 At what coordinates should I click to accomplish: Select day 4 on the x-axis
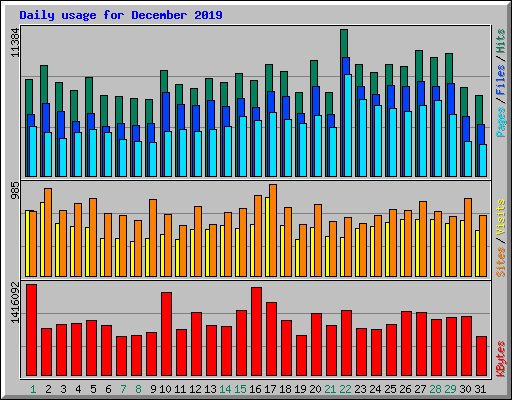tap(78, 389)
